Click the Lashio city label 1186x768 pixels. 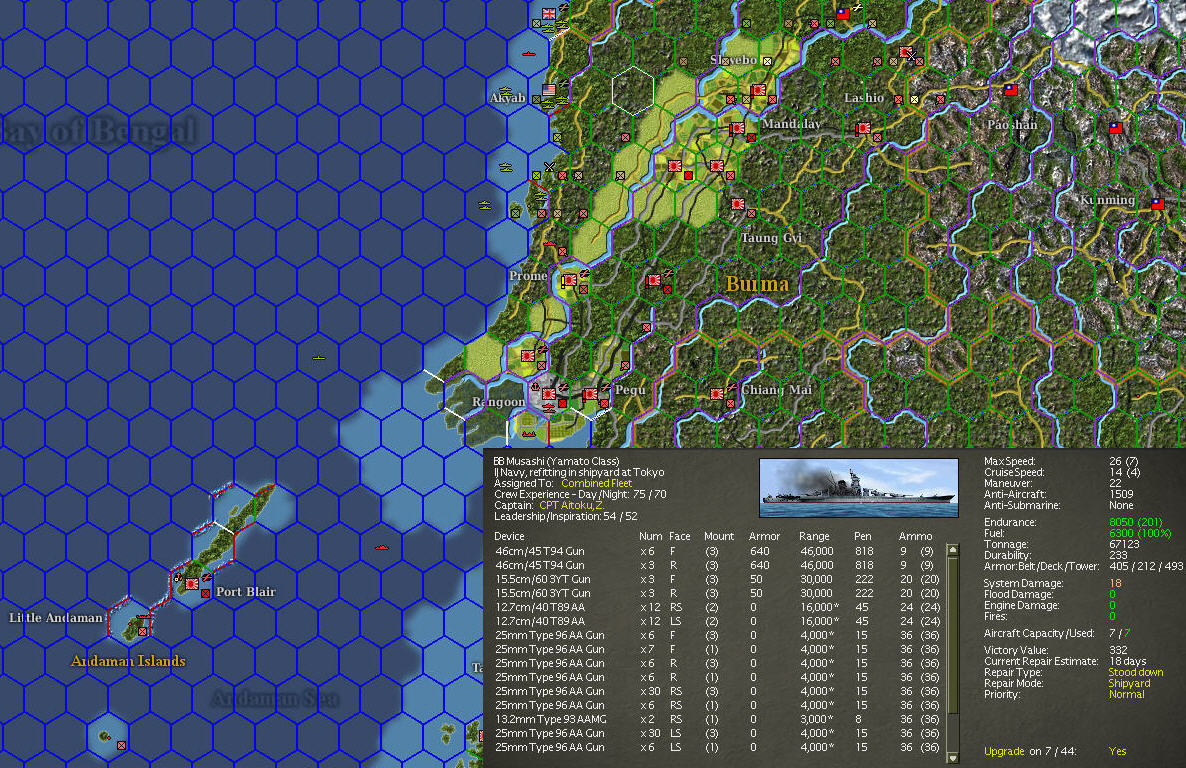tap(864, 98)
